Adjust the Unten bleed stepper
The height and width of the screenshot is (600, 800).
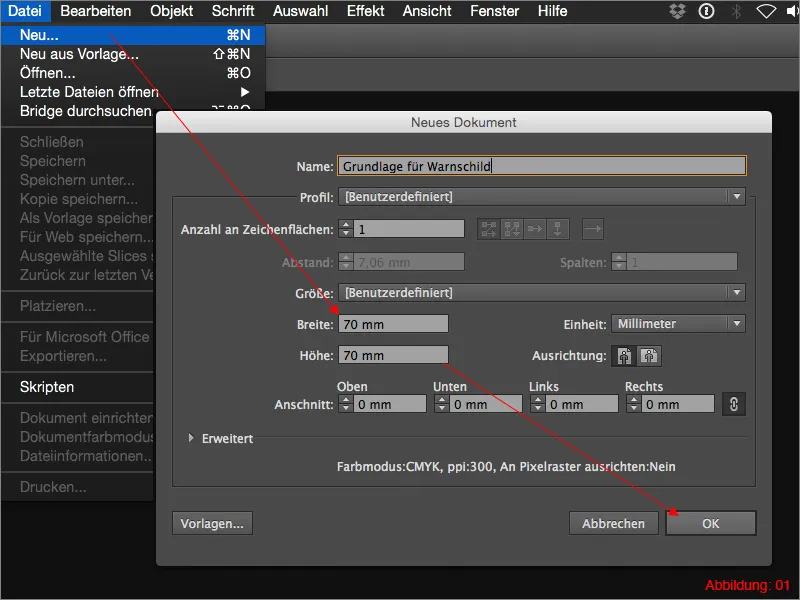point(442,404)
